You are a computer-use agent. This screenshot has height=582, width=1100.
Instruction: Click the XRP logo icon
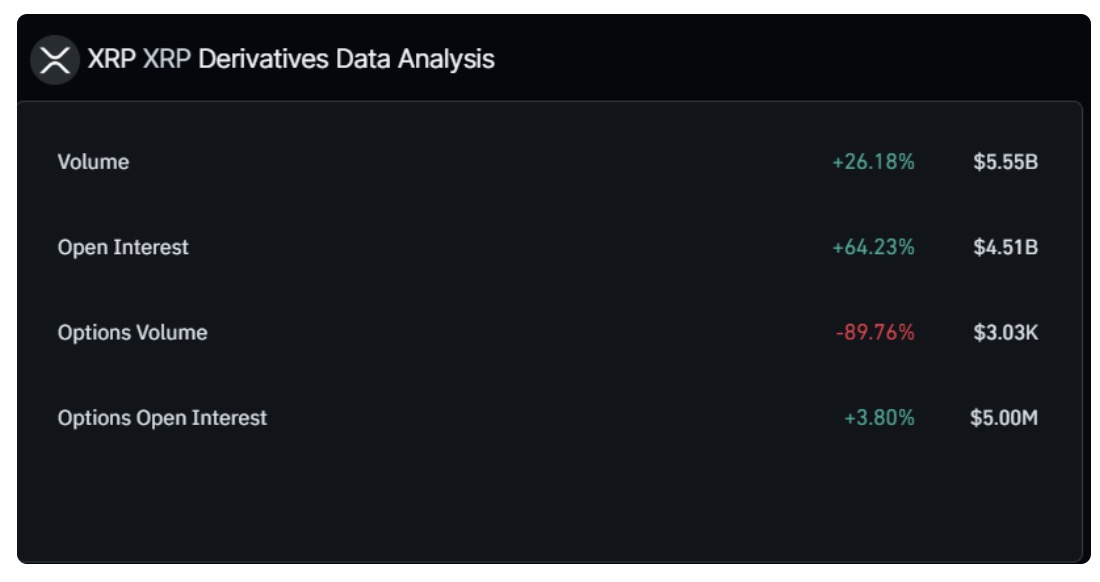[55, 60]
